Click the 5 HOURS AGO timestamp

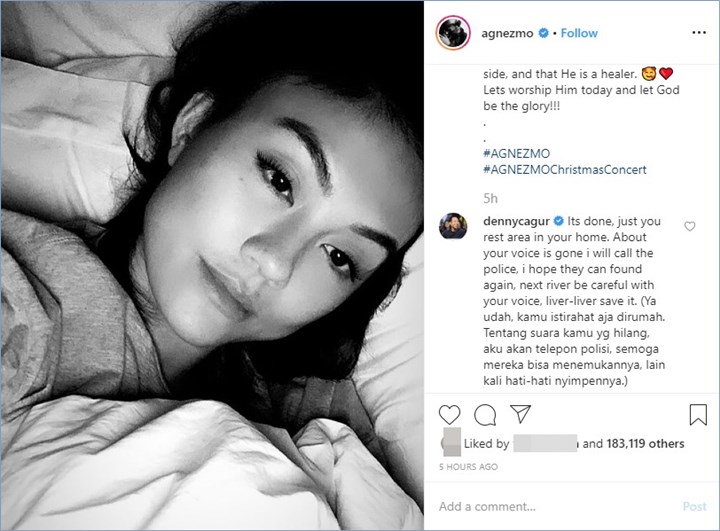coord(468,467)
